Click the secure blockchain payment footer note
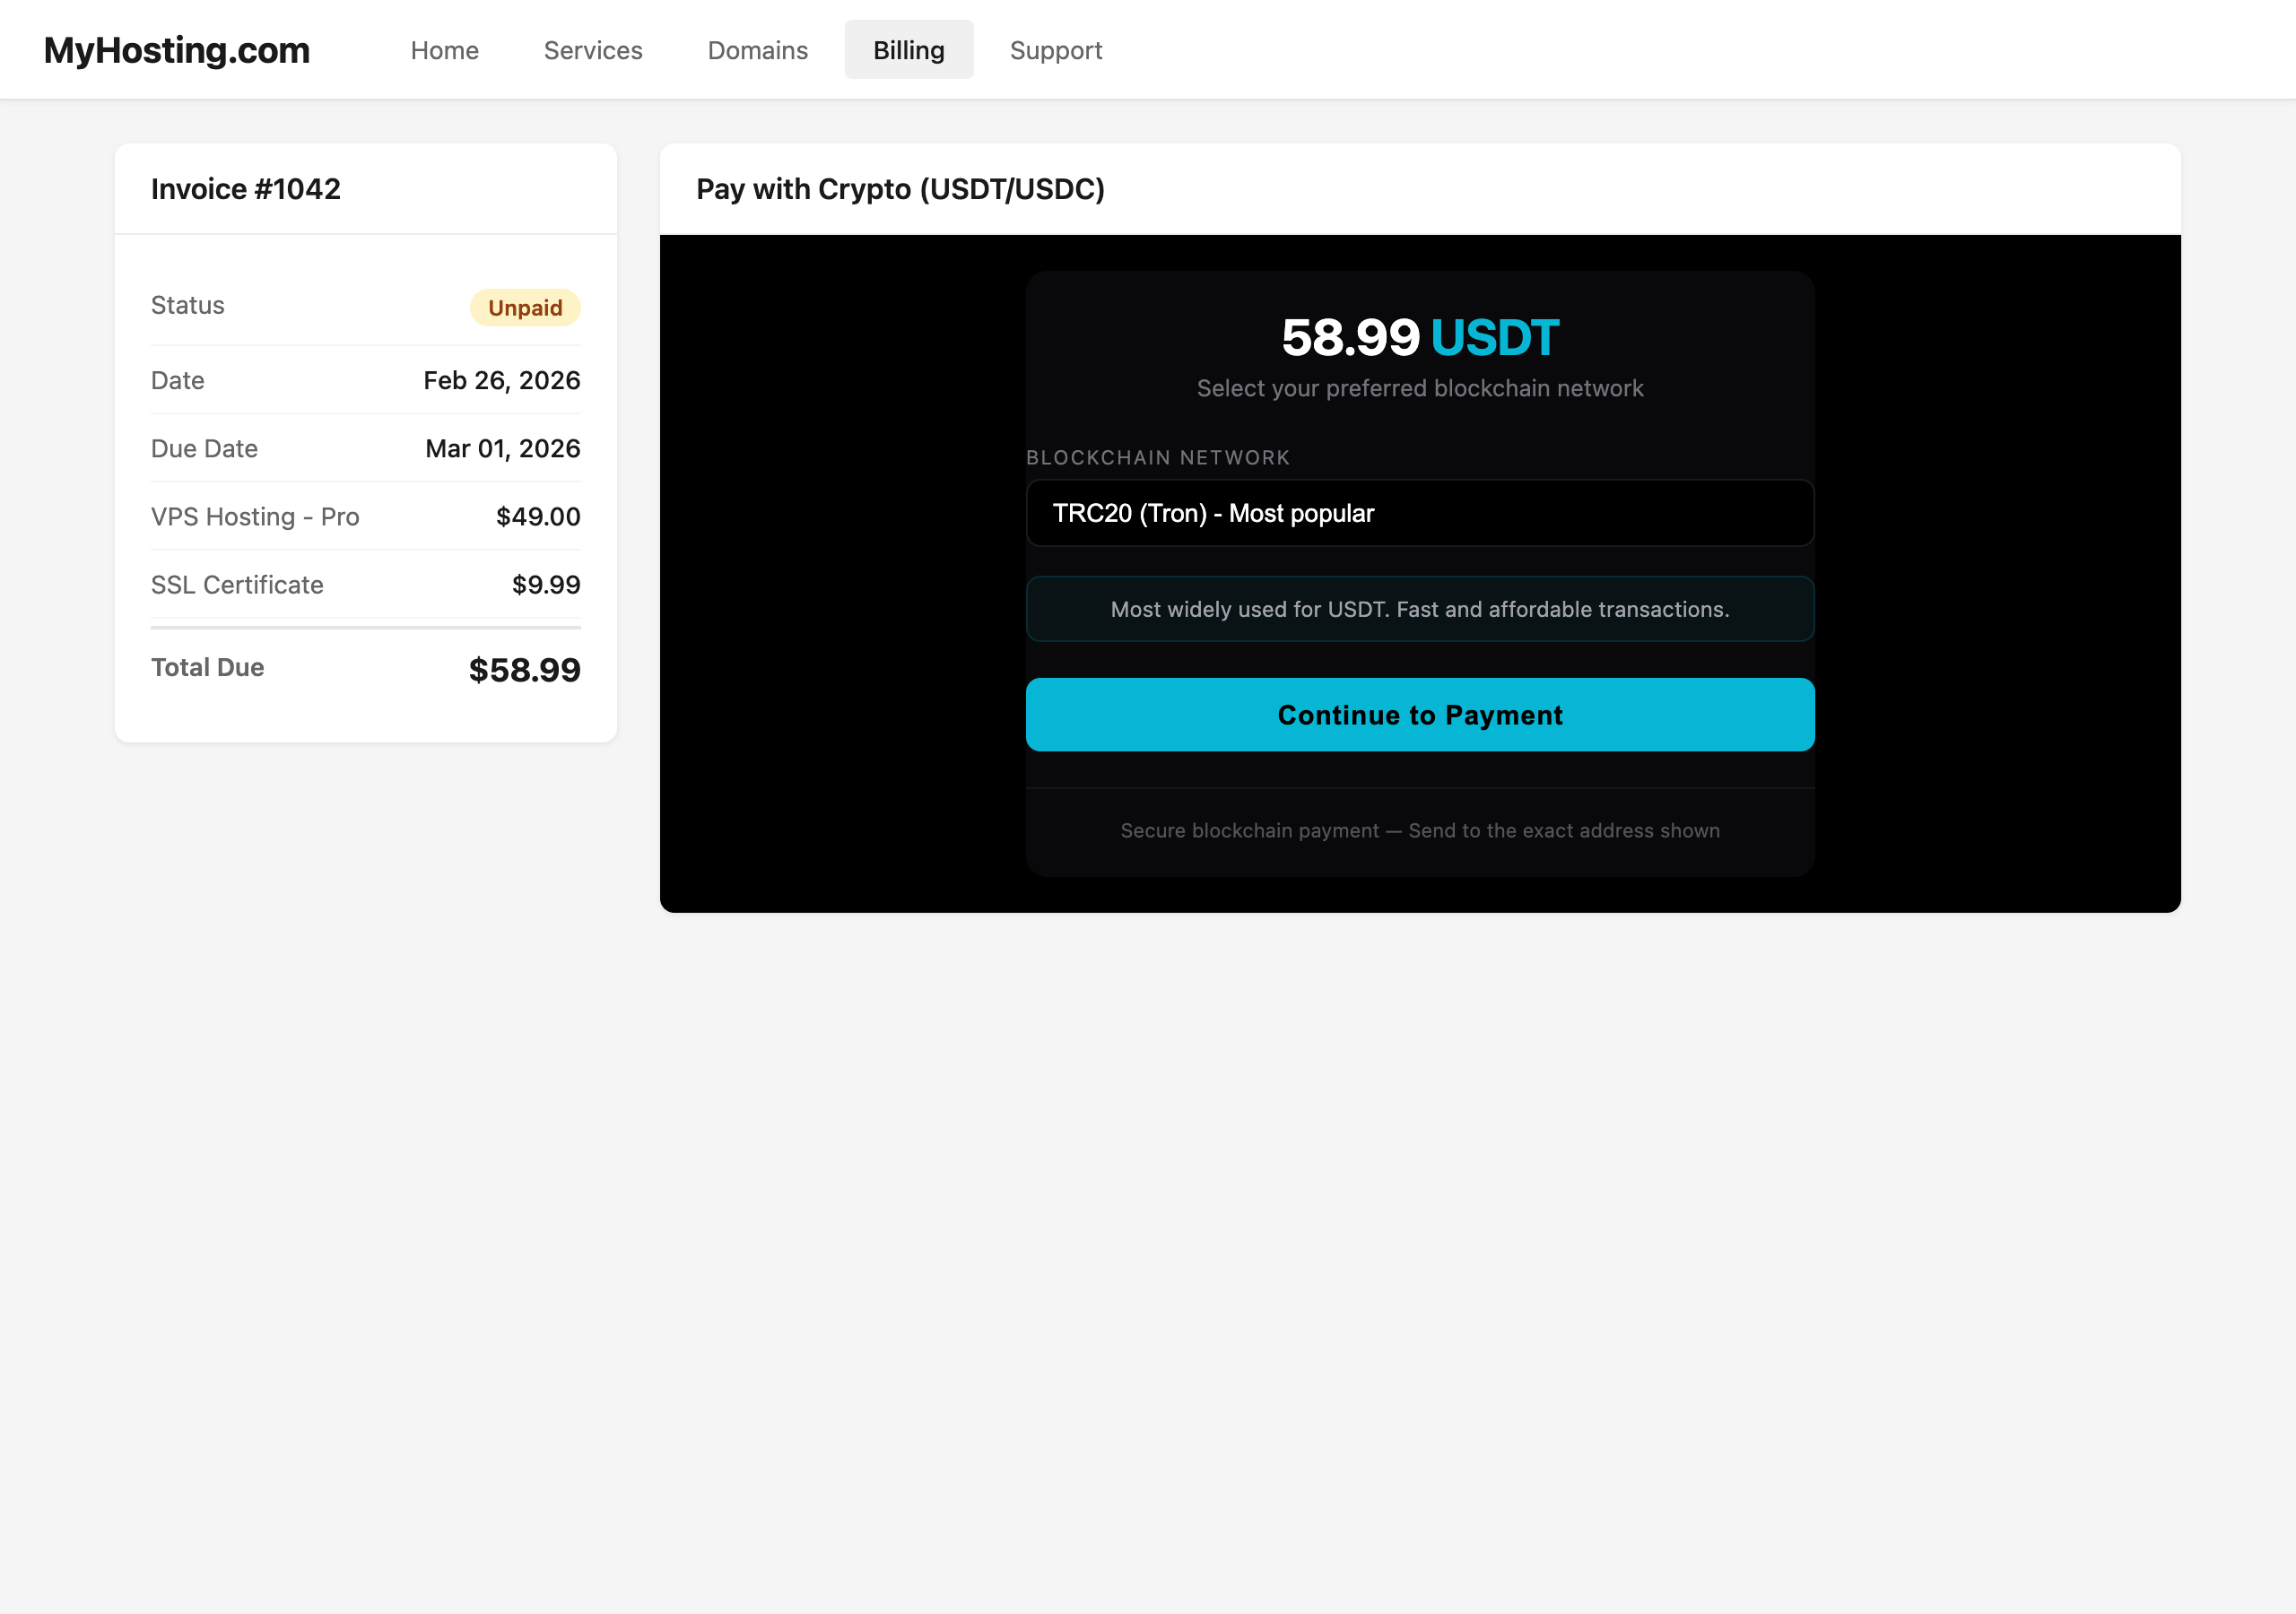Viewport: 2296px width, 1614px height. tap(1419, 831)
